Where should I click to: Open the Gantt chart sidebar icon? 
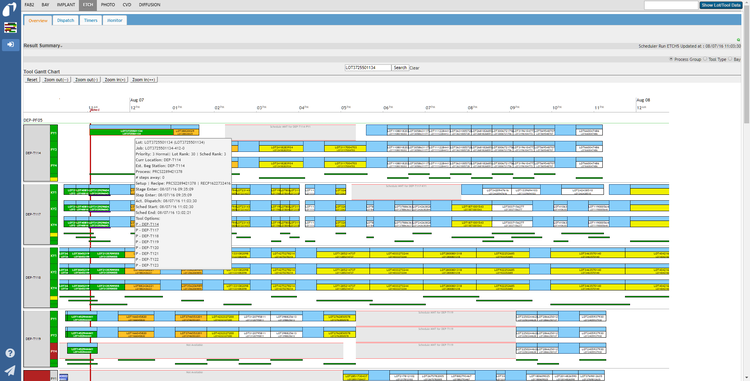[x=10, y=28]
